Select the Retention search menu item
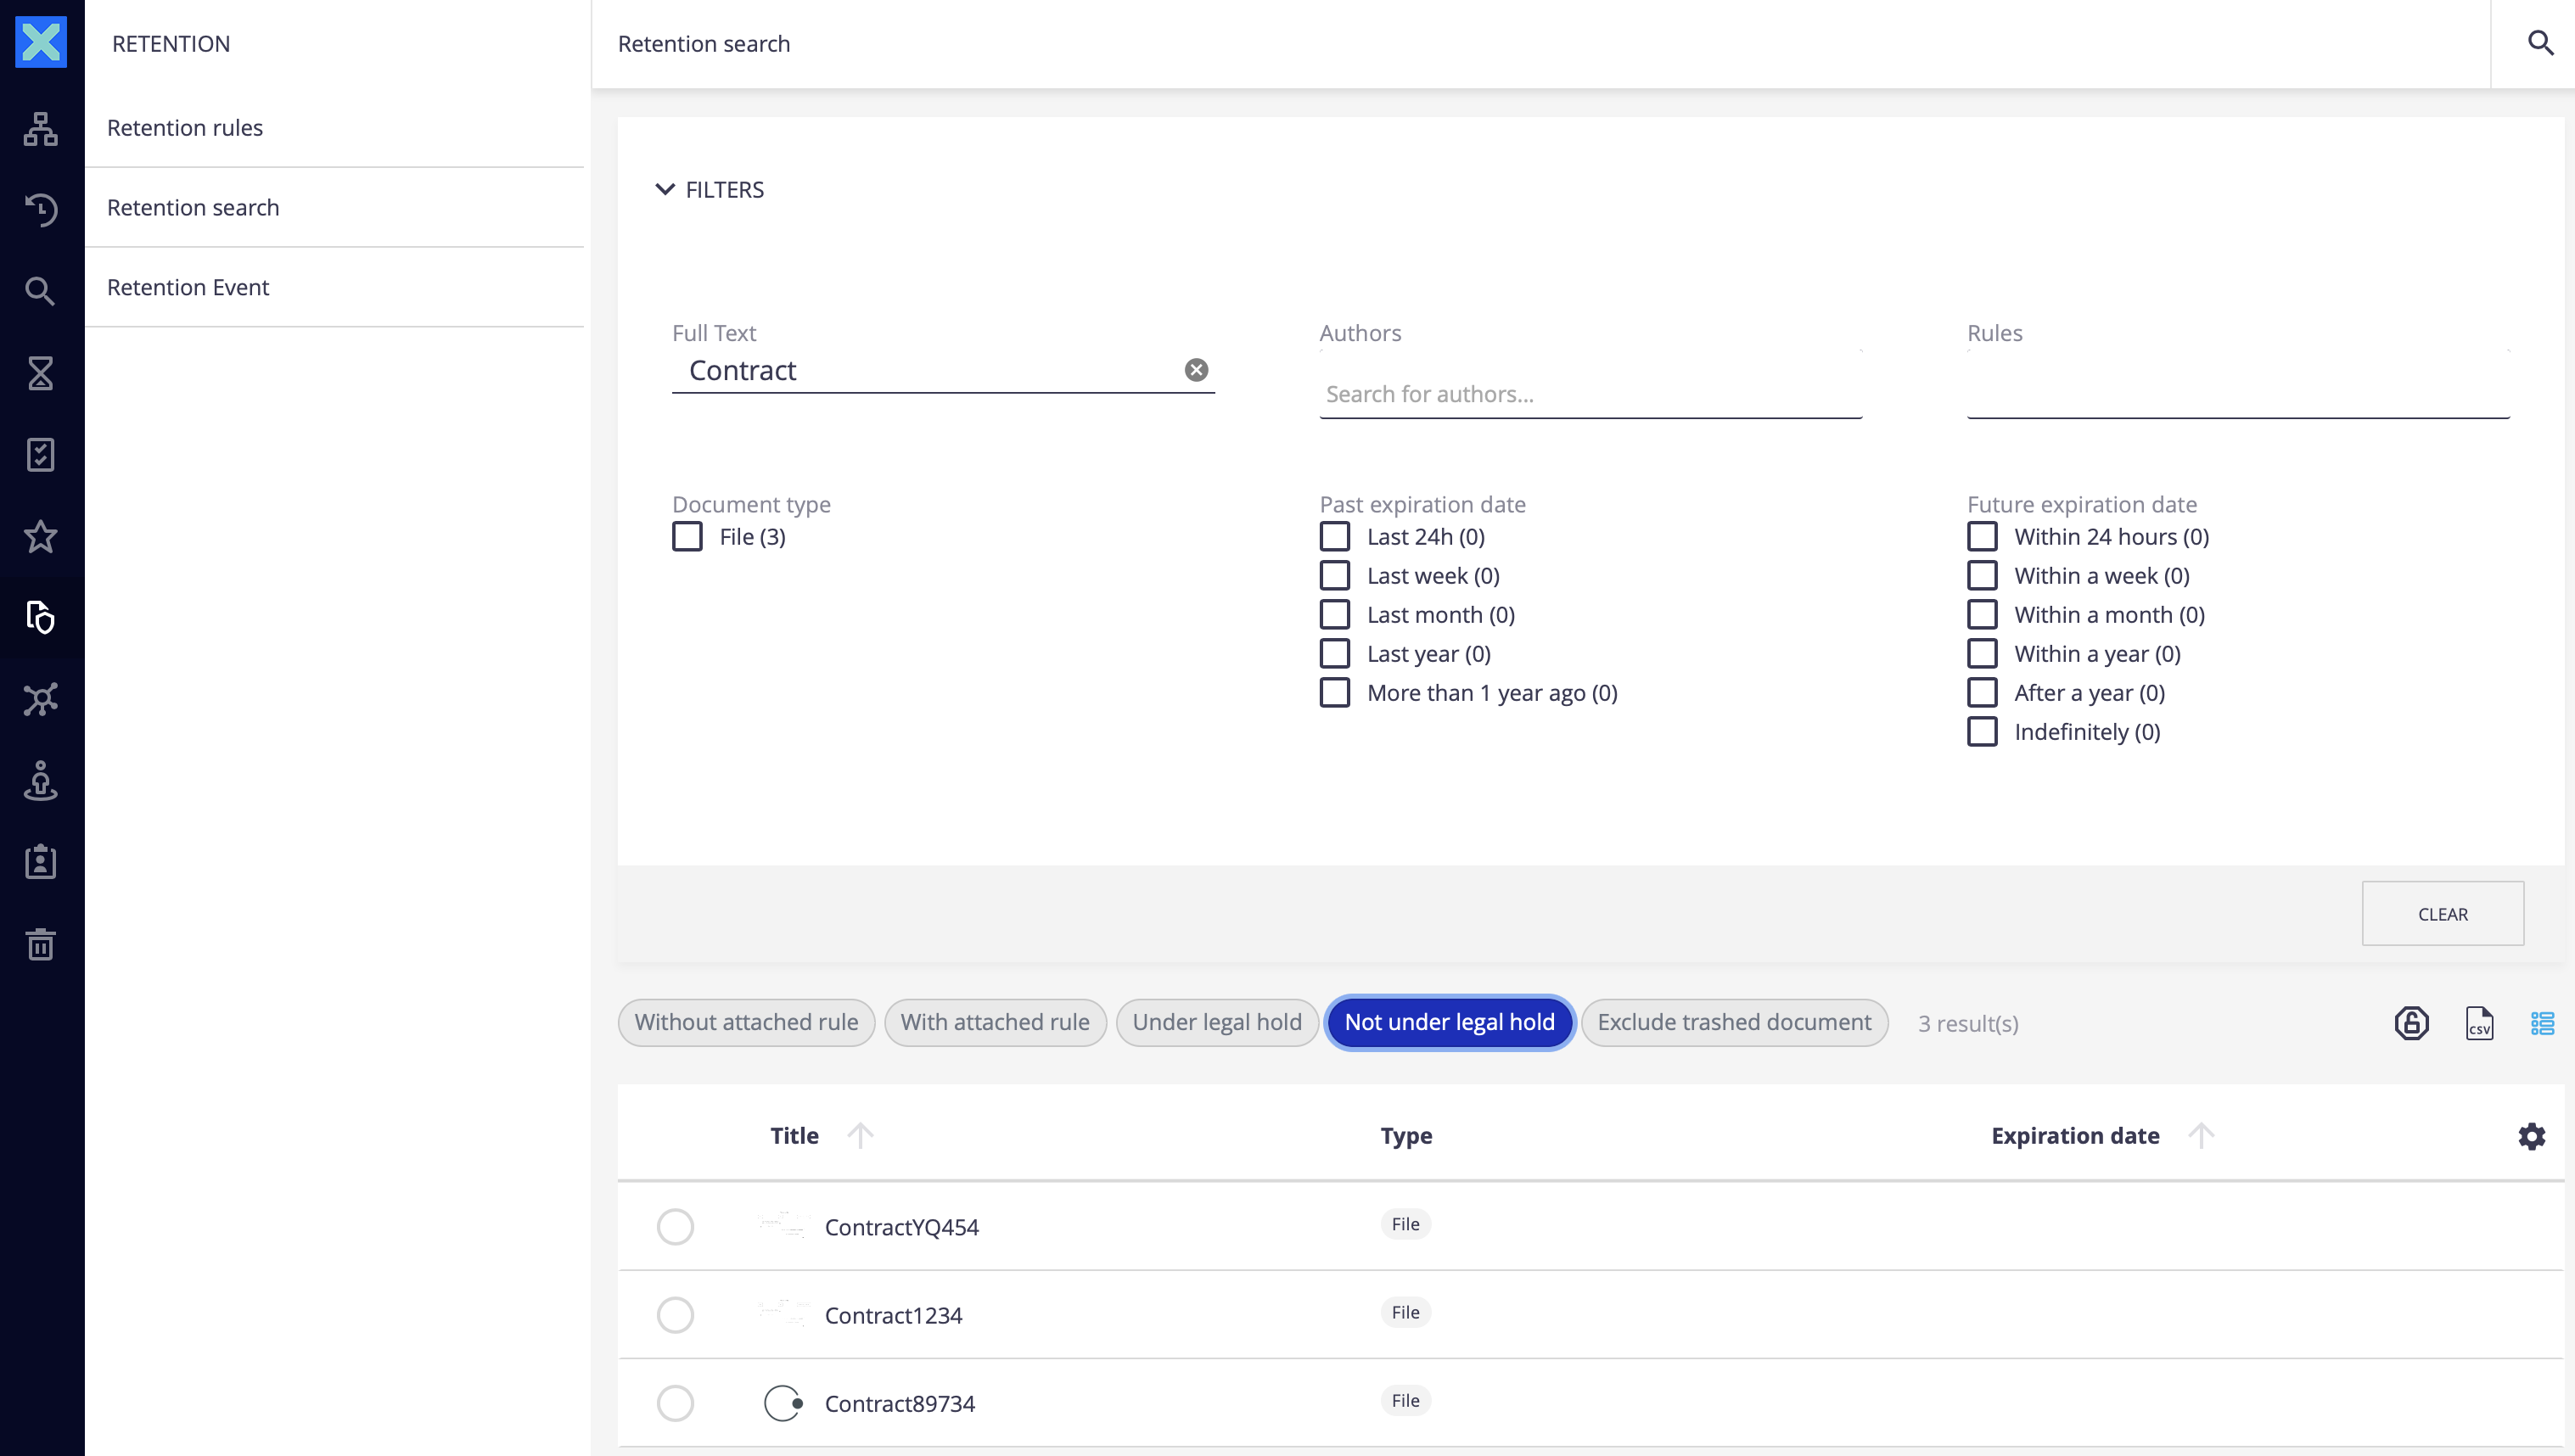2575x1456 pixels. pos(193,207)
